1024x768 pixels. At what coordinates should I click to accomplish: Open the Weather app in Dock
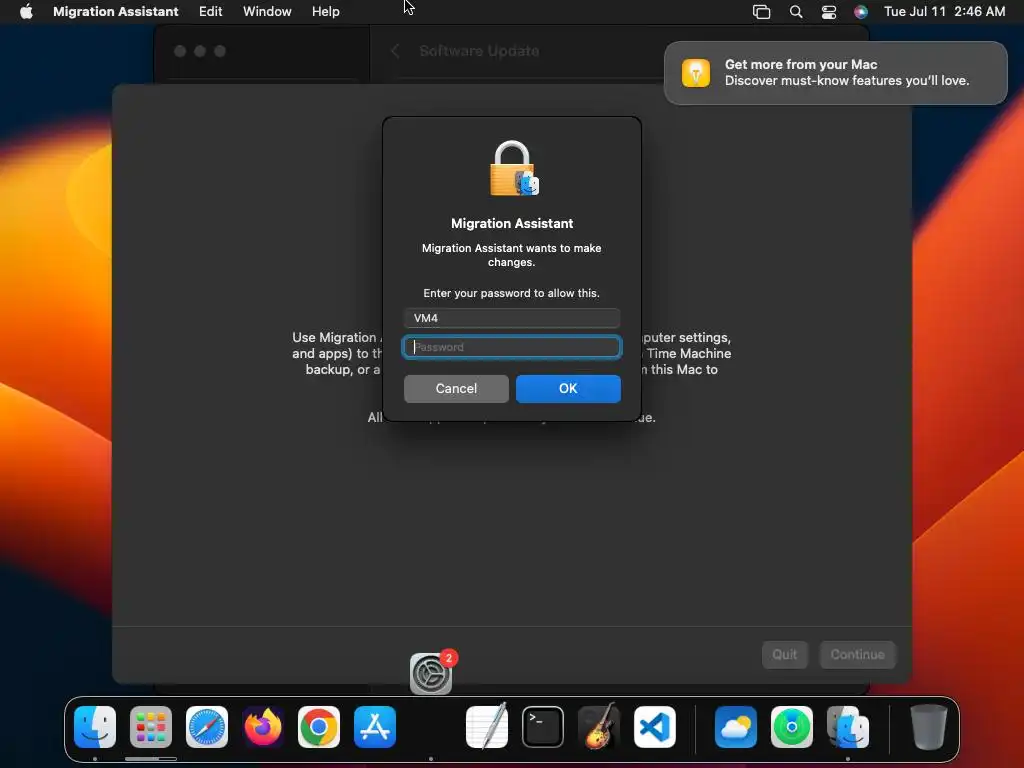point(736,727)
